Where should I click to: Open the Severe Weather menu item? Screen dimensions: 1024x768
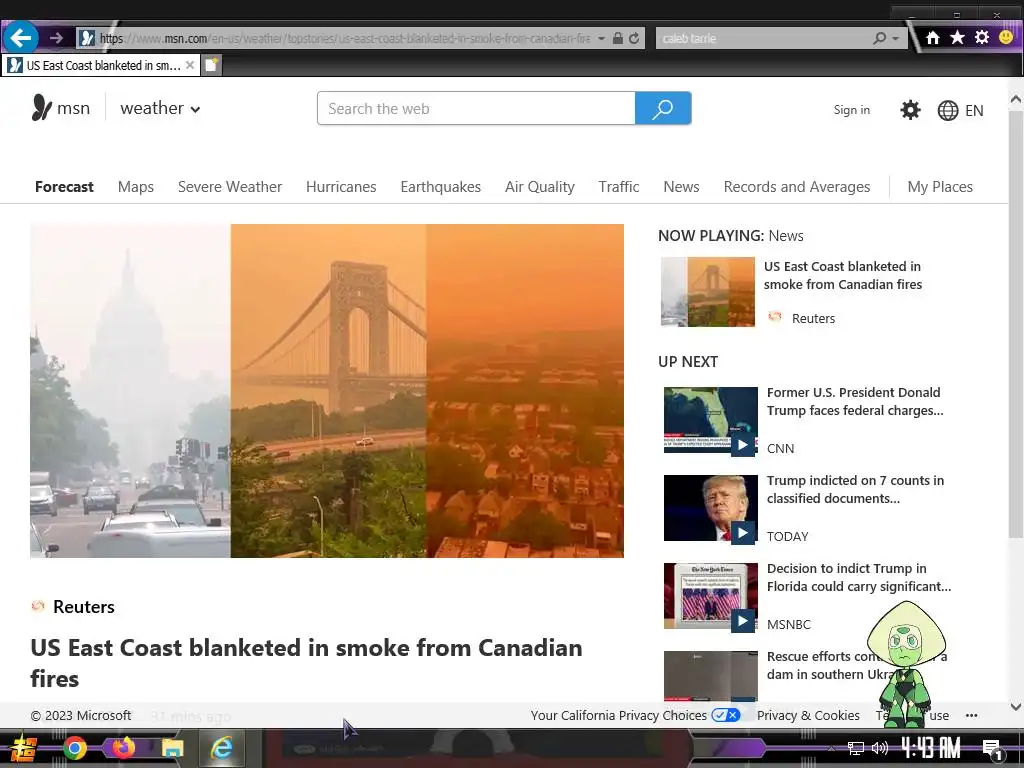230,187
